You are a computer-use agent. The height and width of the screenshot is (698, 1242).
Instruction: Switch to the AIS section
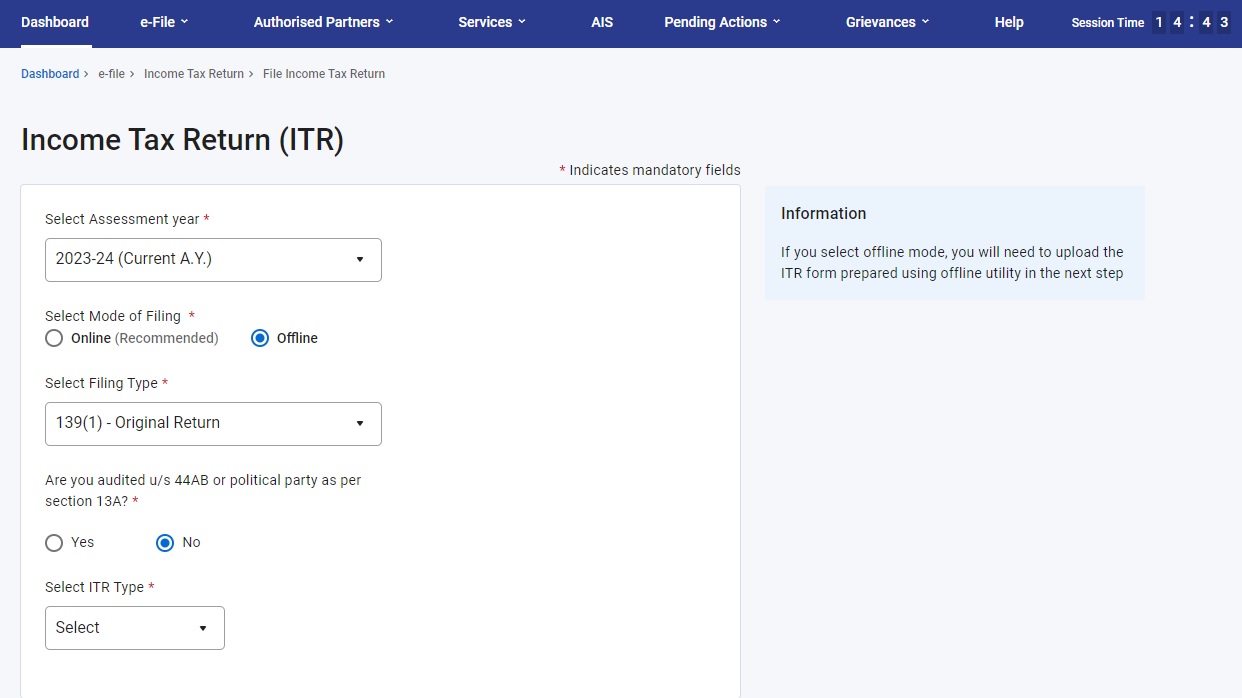click(602, 21)
